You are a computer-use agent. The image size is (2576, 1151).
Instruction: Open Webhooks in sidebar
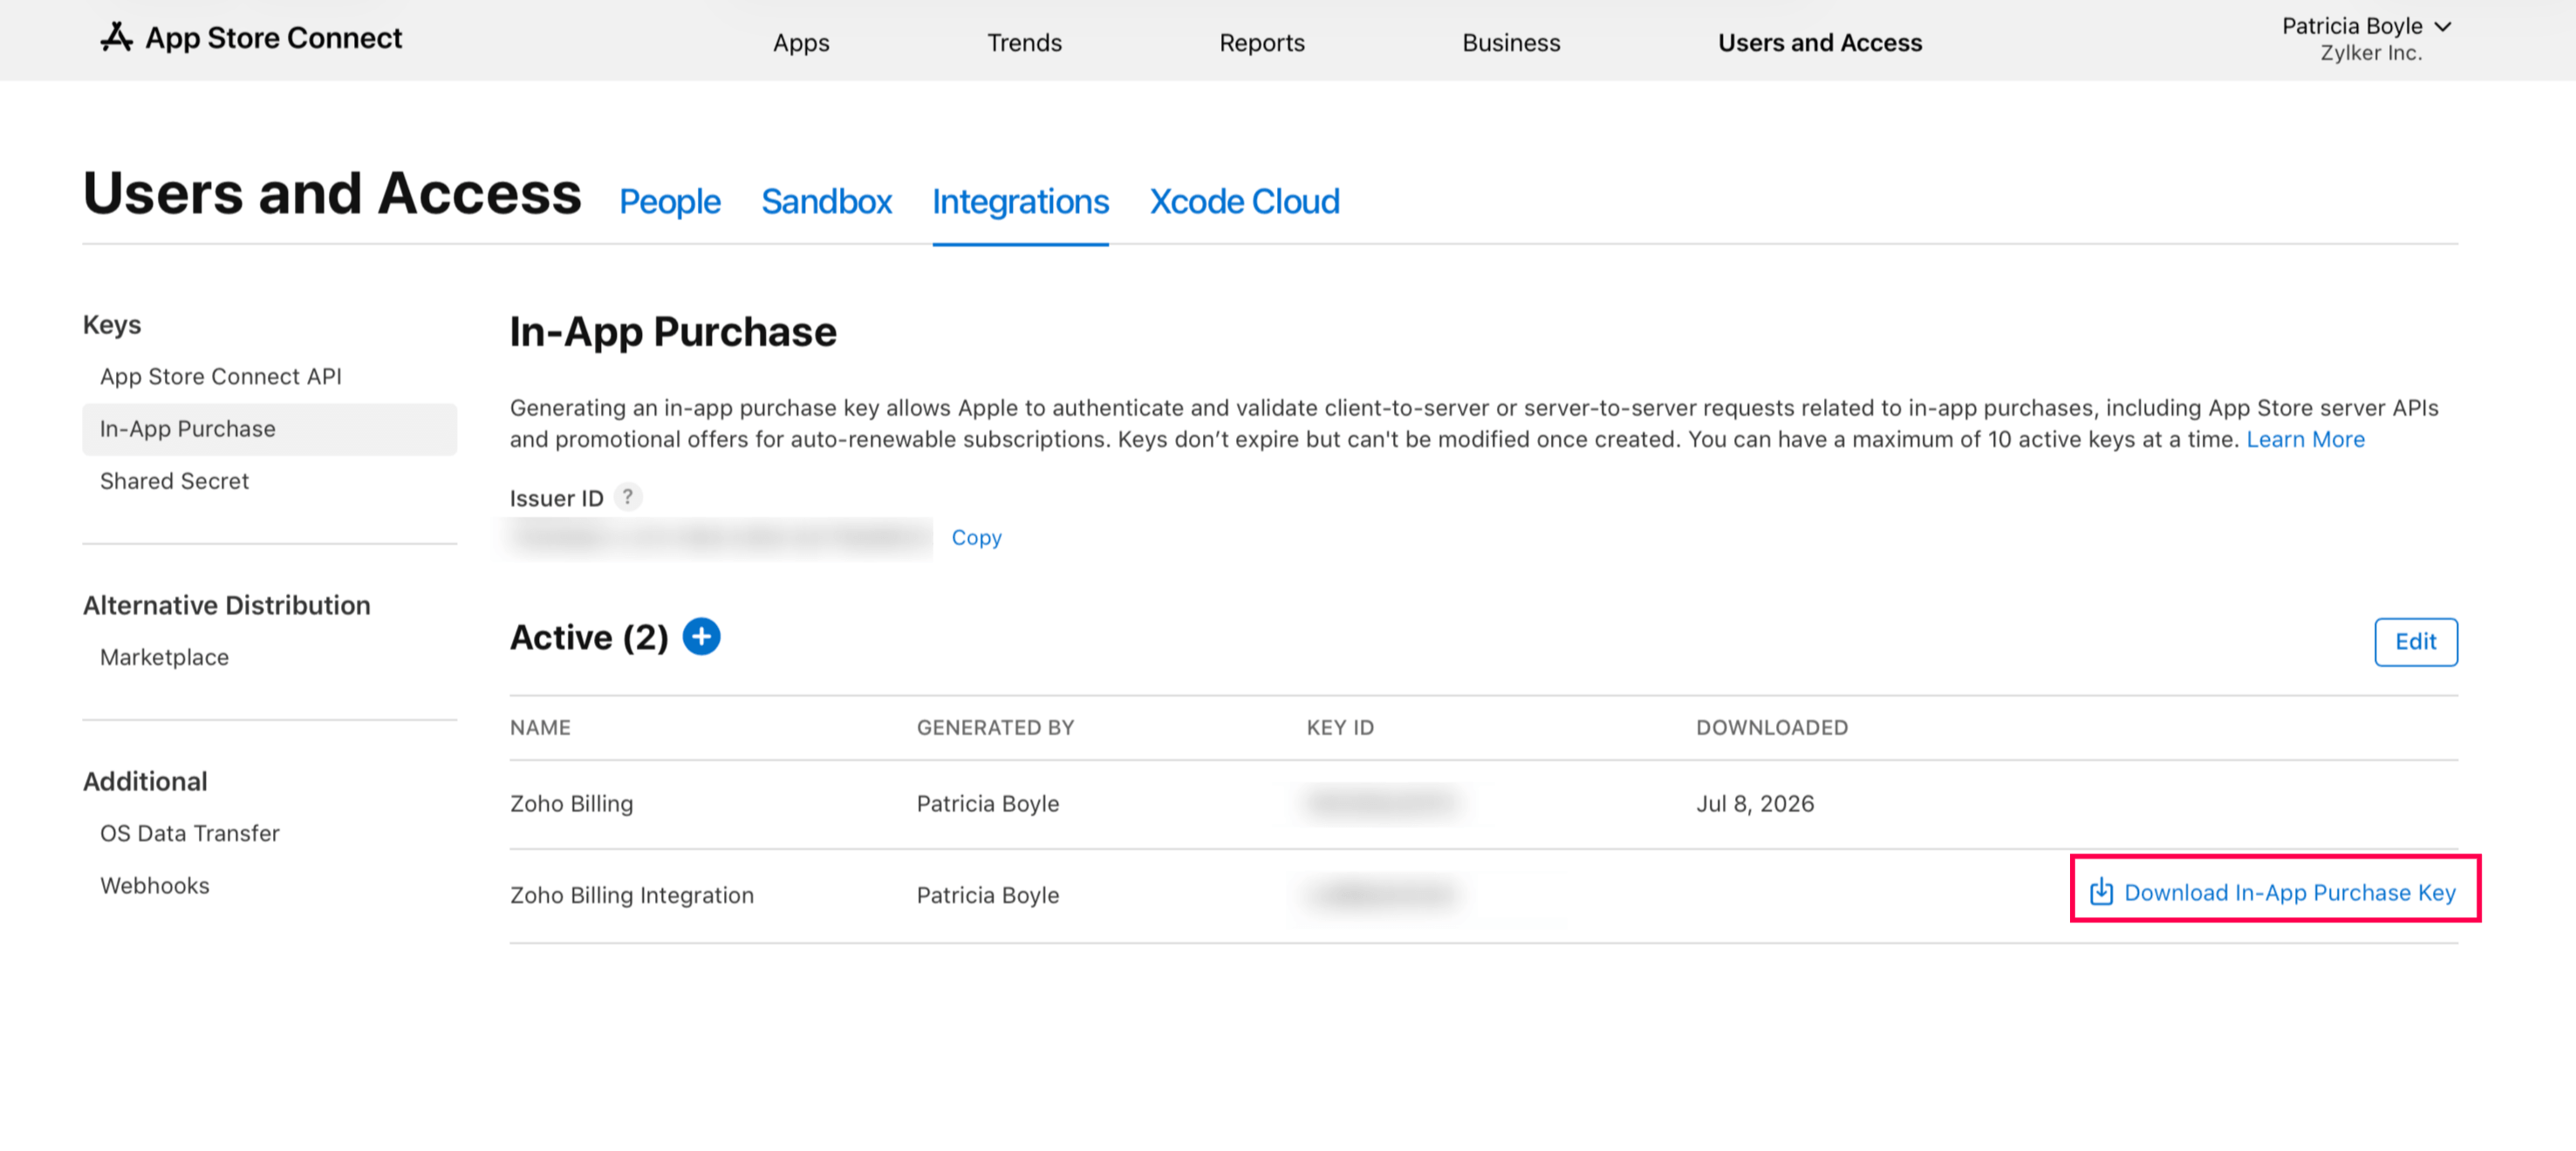154,885
